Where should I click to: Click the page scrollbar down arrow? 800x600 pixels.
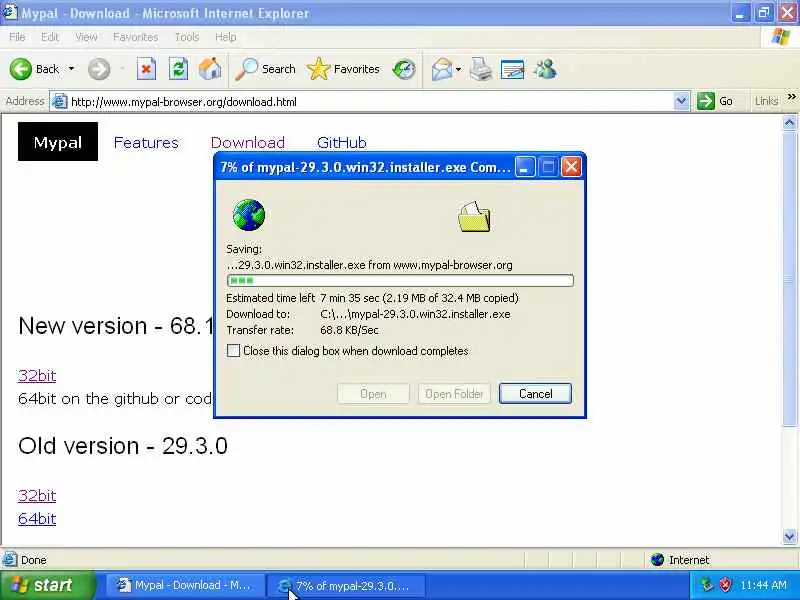(789, 536)
